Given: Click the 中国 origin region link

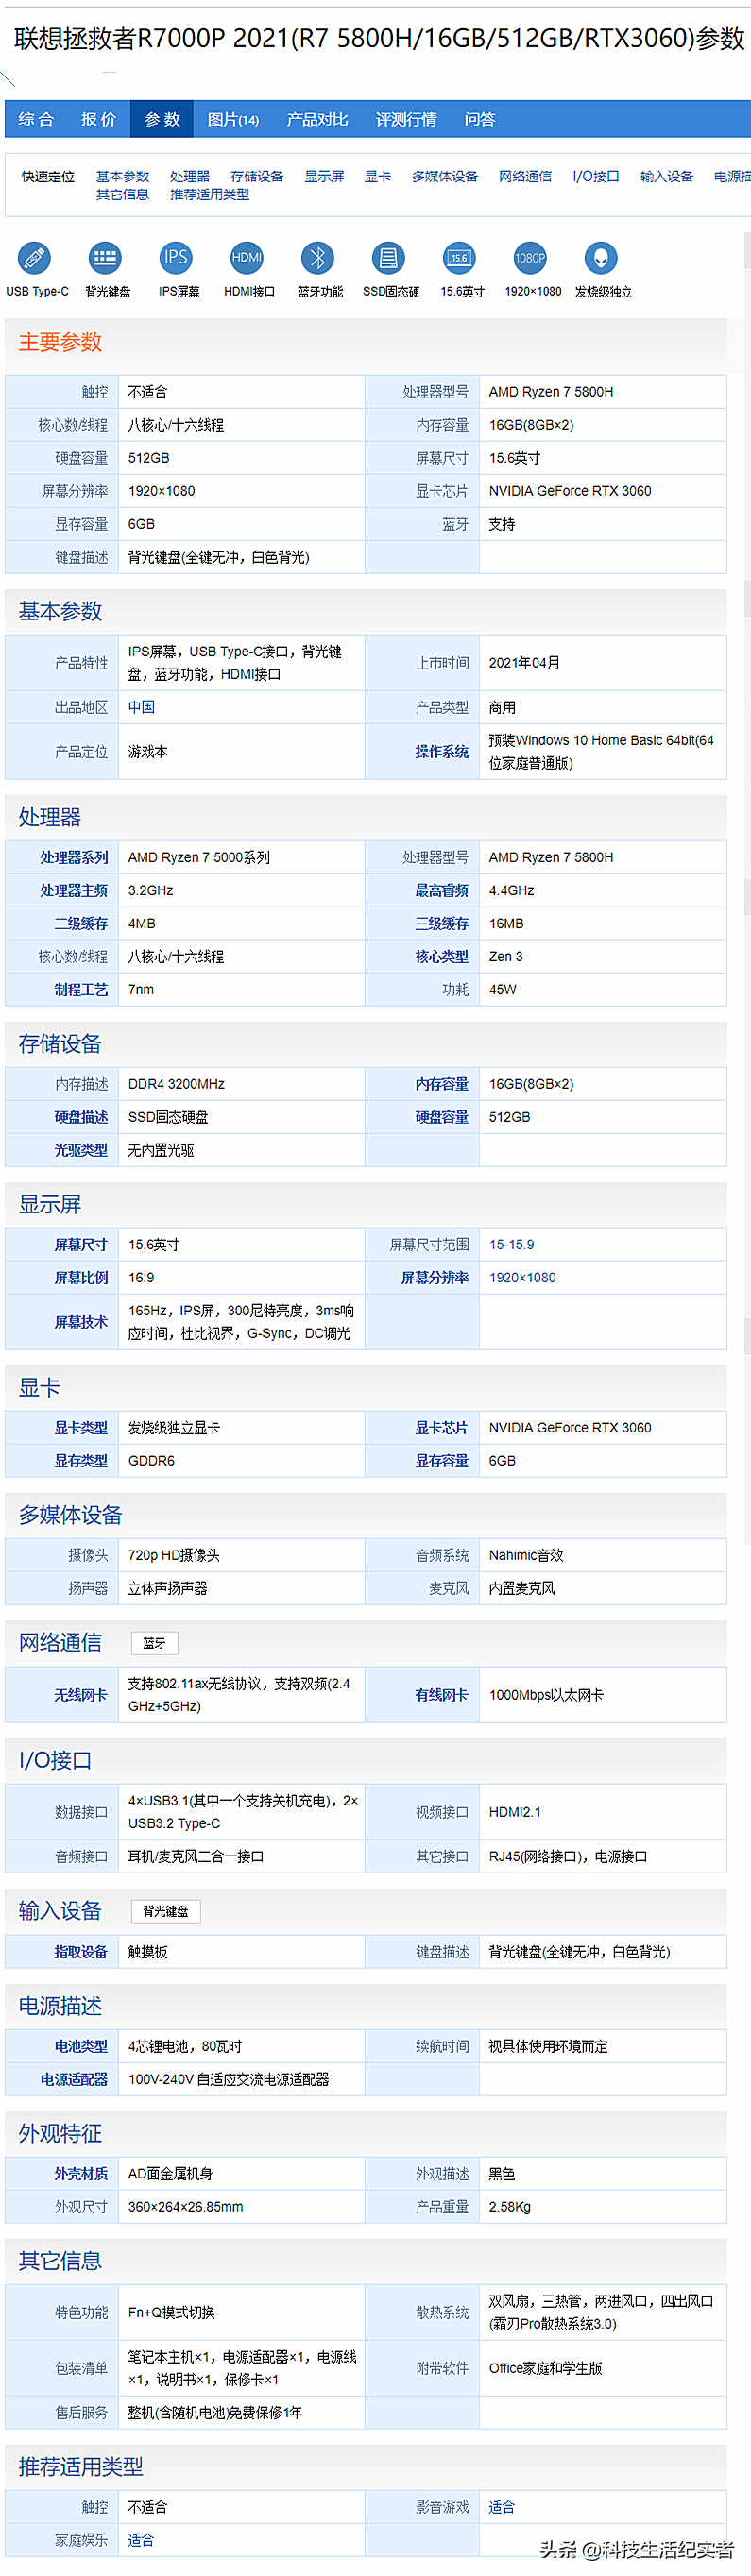Looking at the screenshot, I should tap(141, 707).
